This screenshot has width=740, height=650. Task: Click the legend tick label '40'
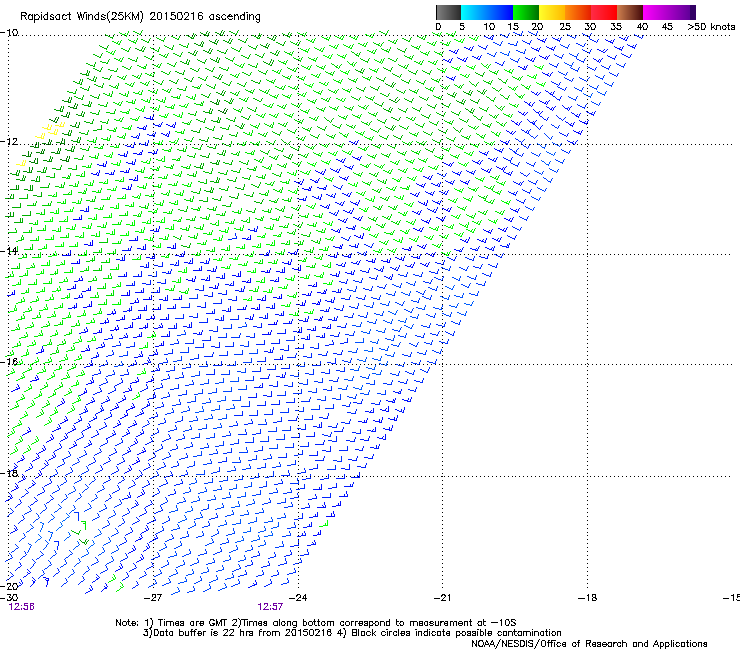(642, 27)
